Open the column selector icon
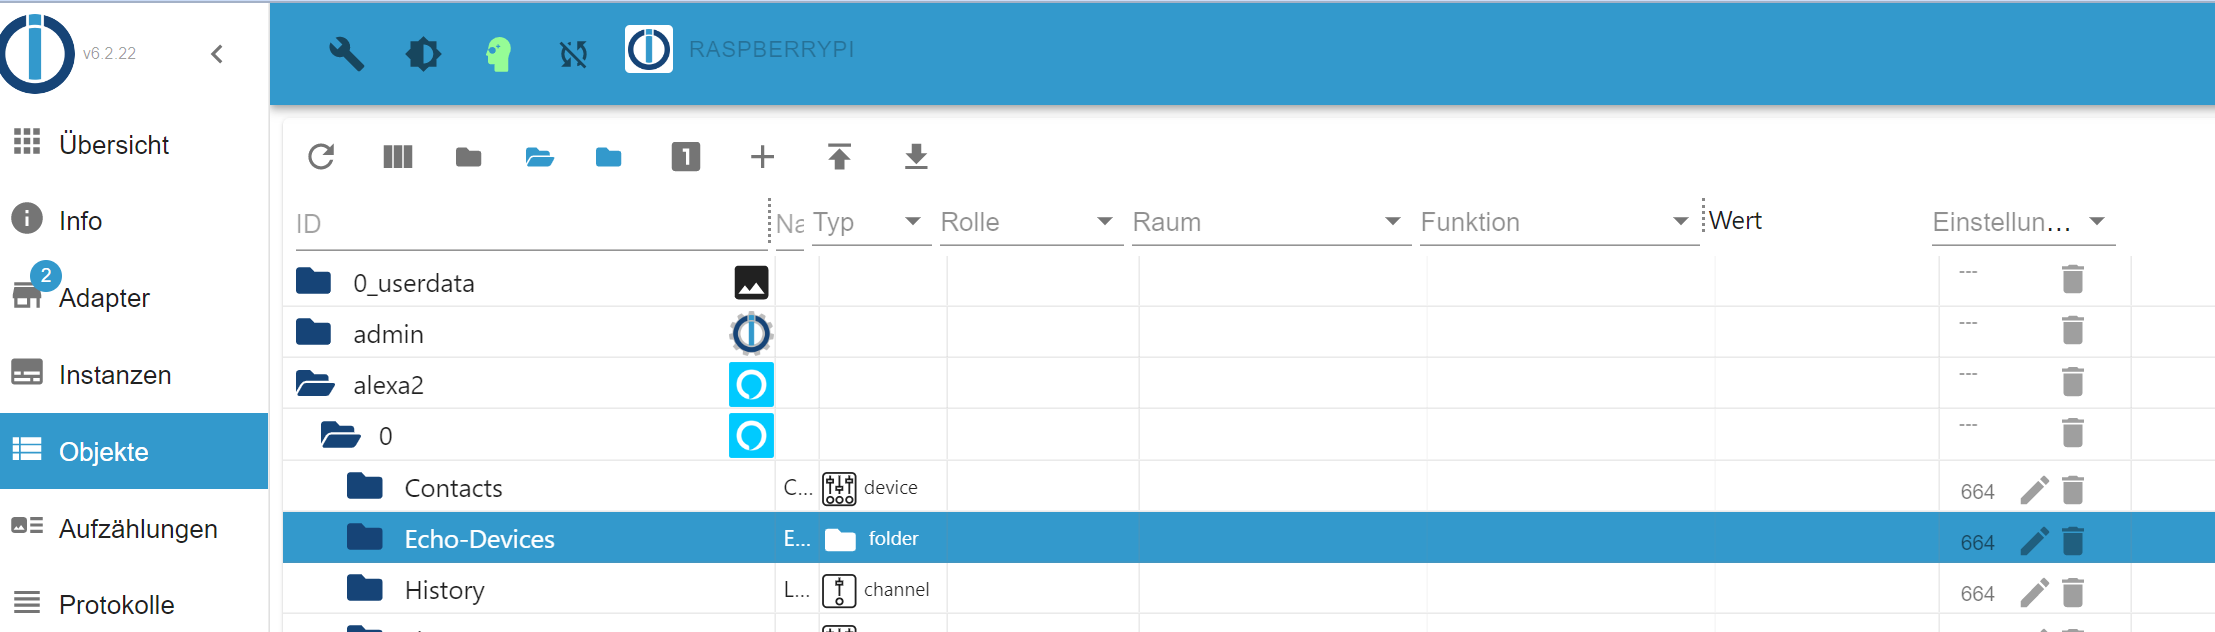This screenshot has height=632, width=2215. coord(398,157)
